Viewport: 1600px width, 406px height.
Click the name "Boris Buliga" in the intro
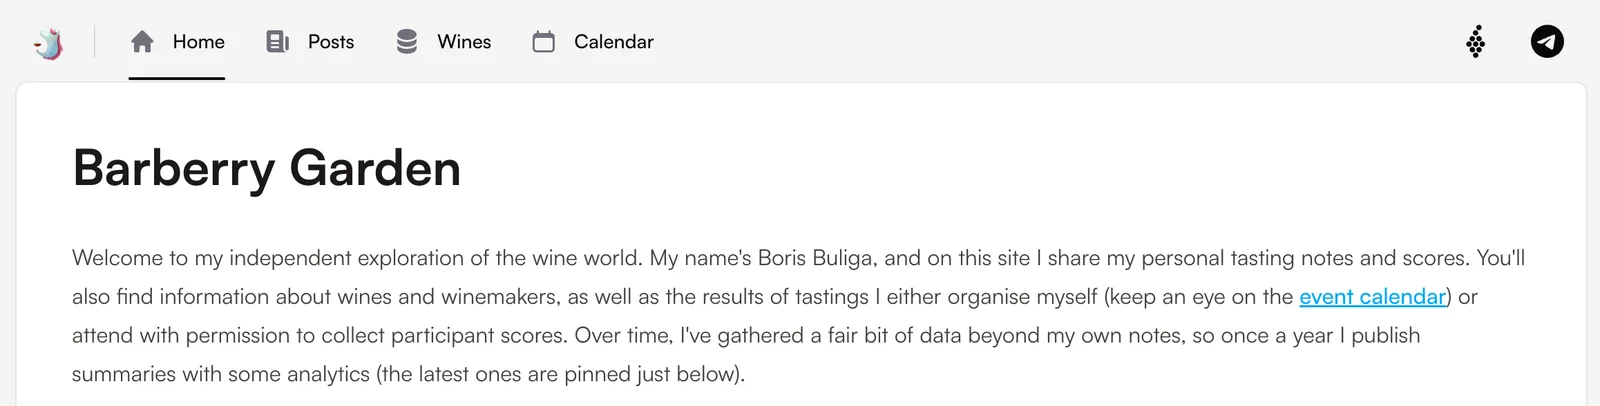pyautogui.click(x=817, y=258)
